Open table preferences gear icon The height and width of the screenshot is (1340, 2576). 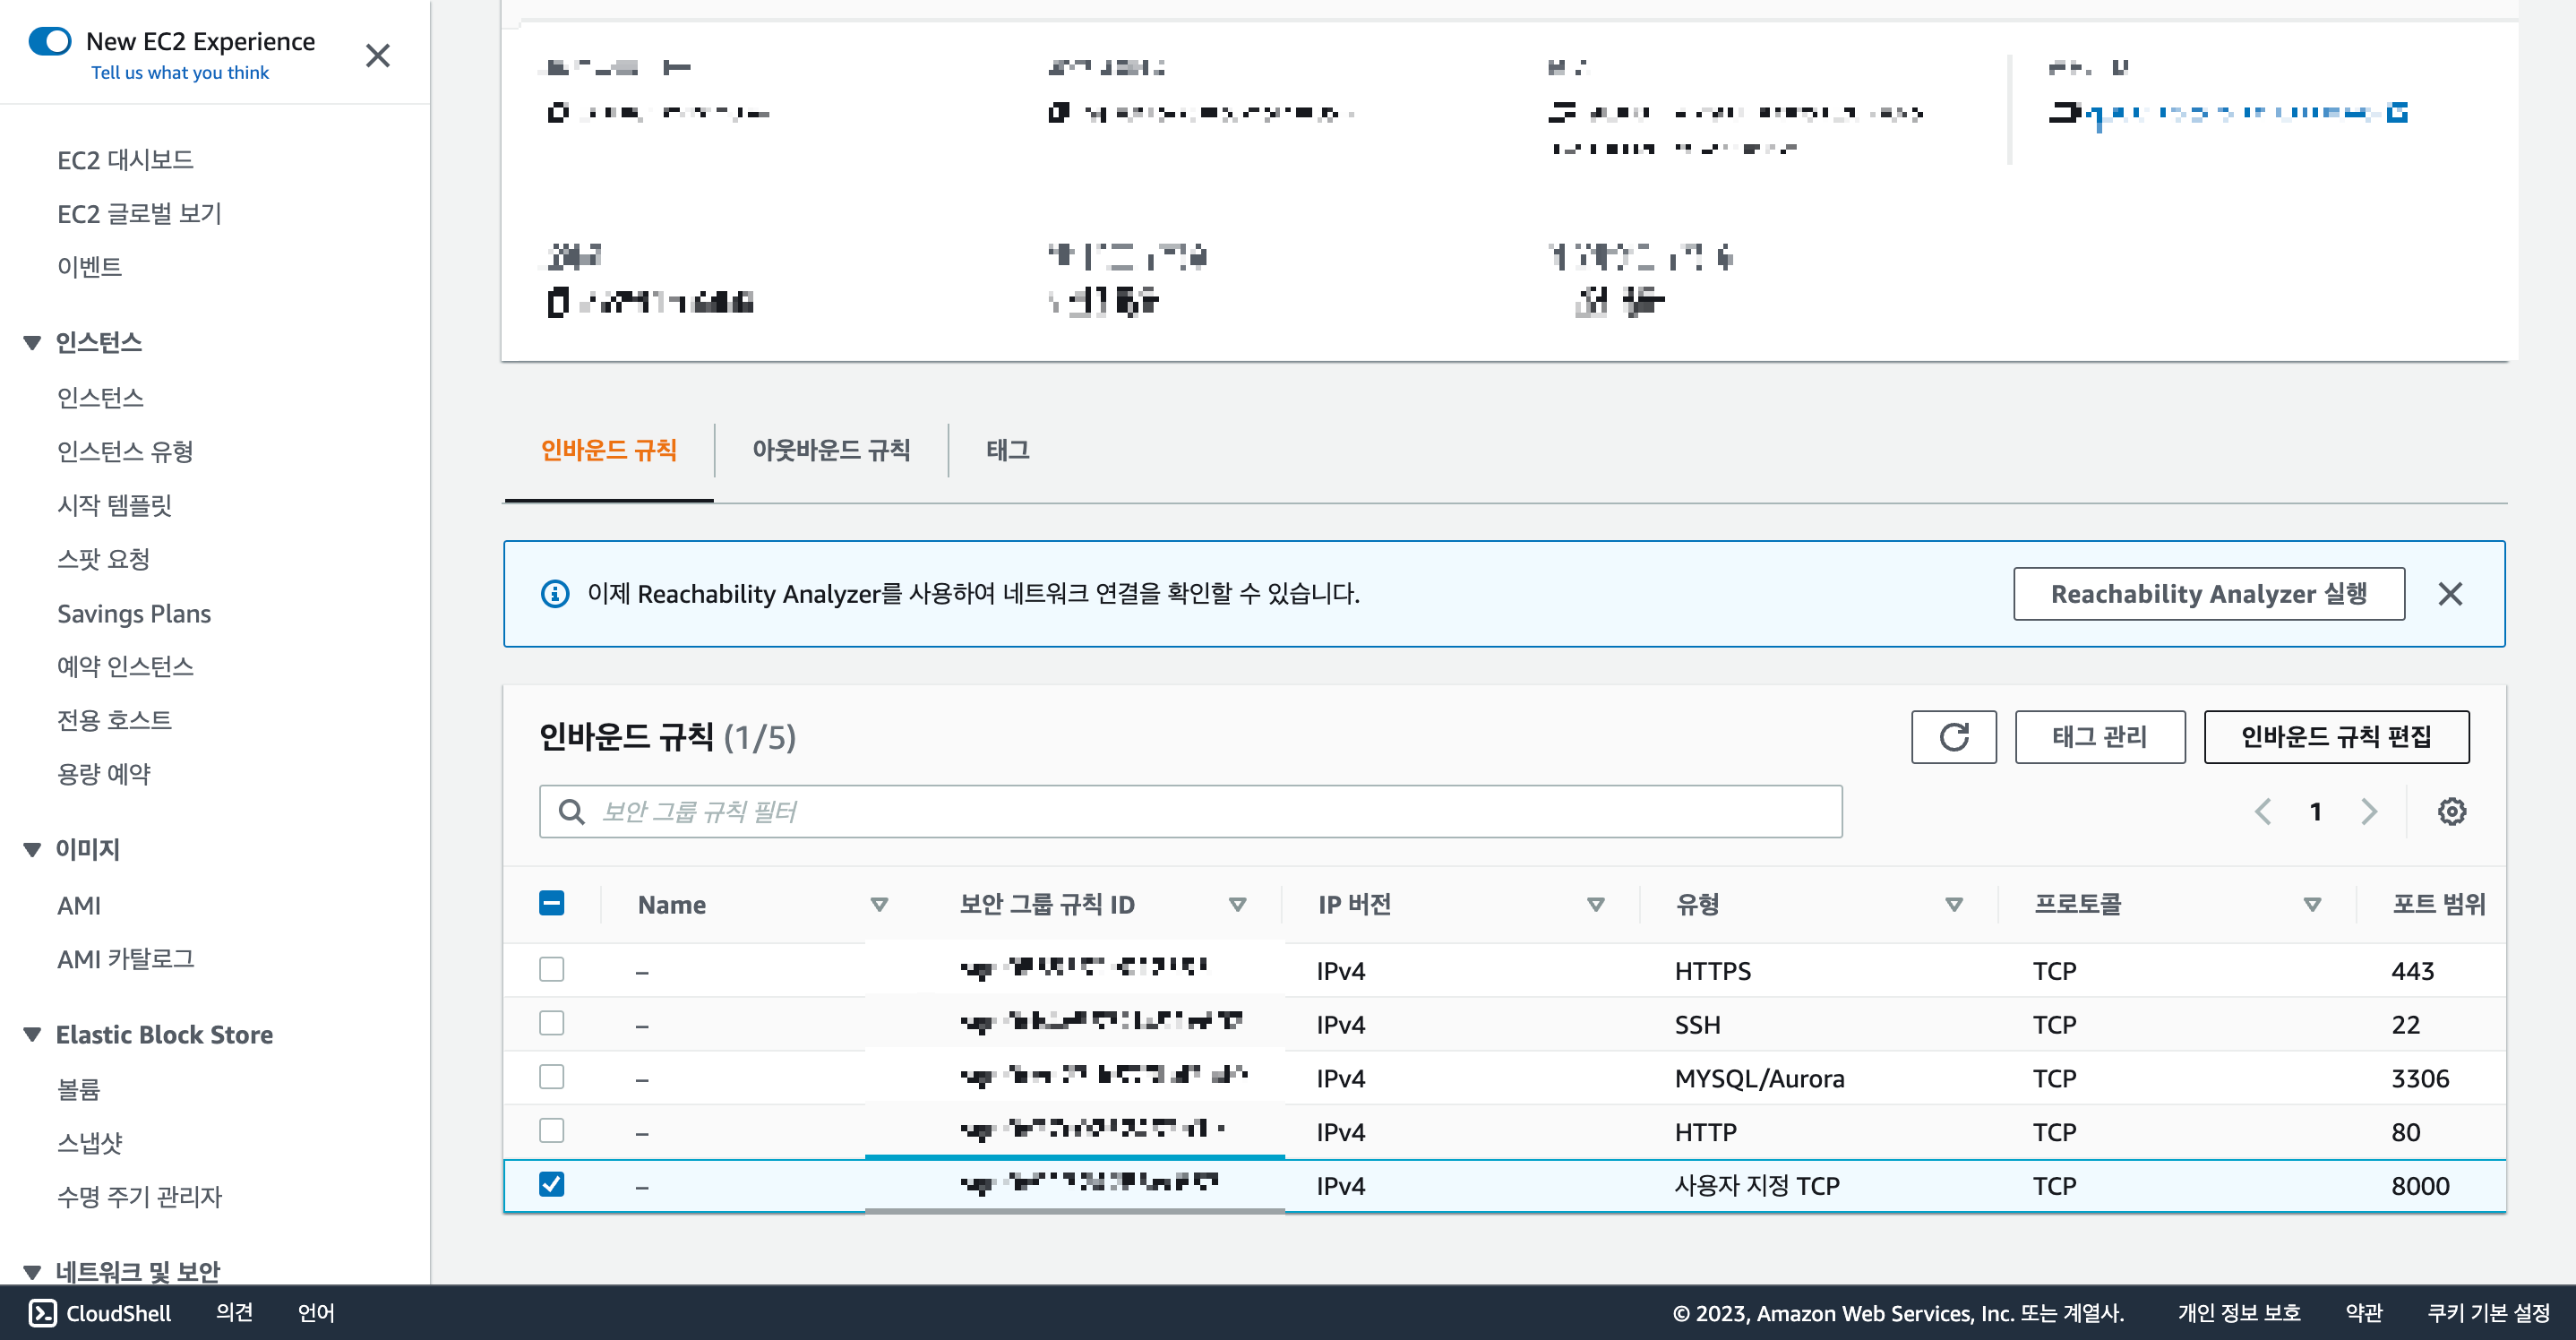point(2451,811)
